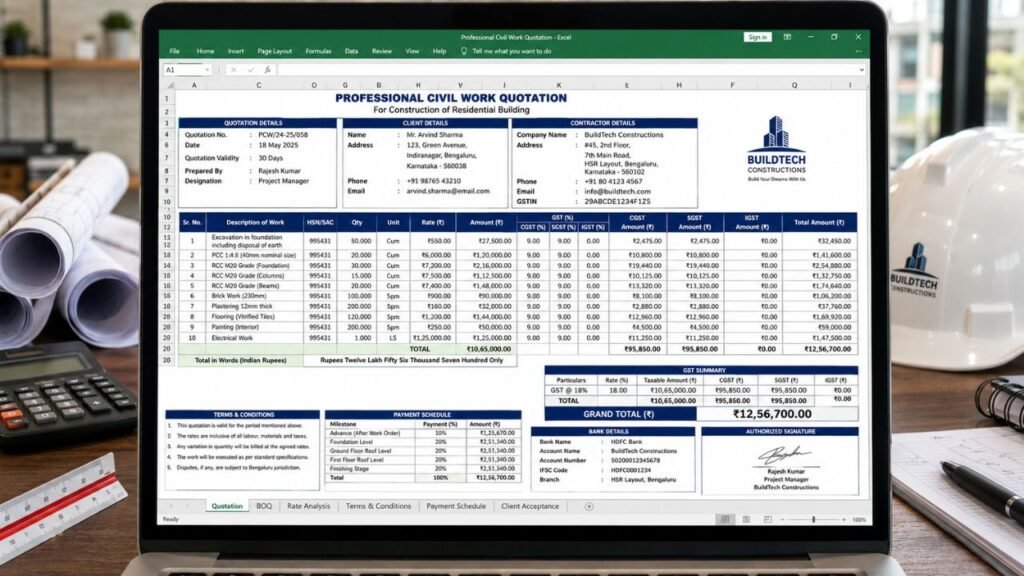Open the Formulas ribbon tab

click(318, 51)
